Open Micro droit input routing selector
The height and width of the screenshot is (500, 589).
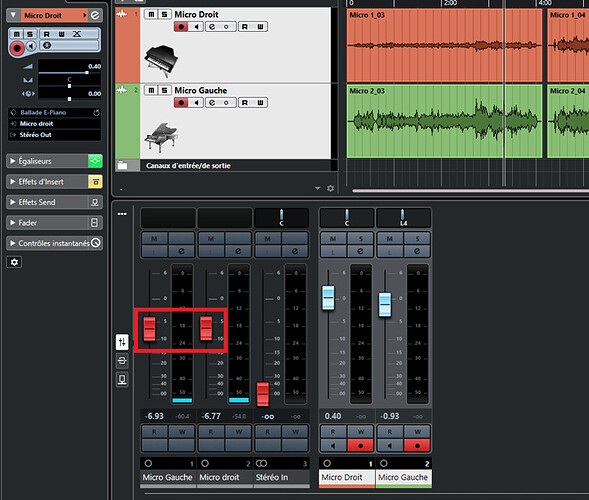[54, 124]
